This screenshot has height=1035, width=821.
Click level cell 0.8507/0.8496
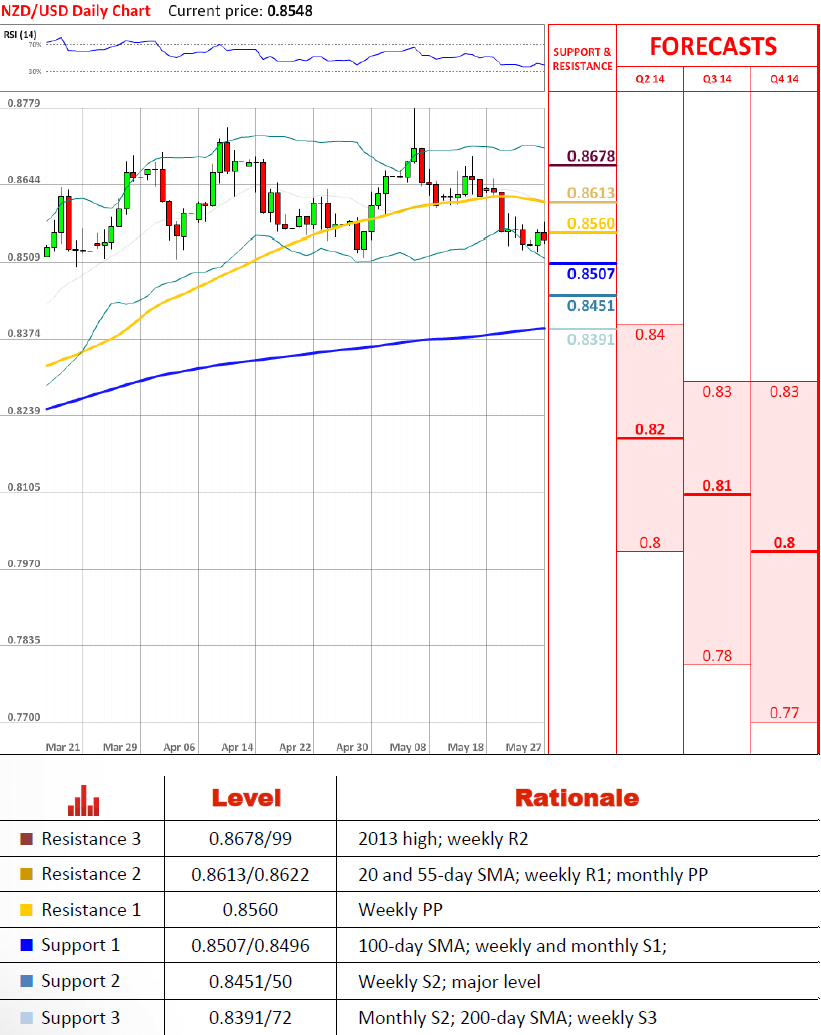(x=250, y=946)
